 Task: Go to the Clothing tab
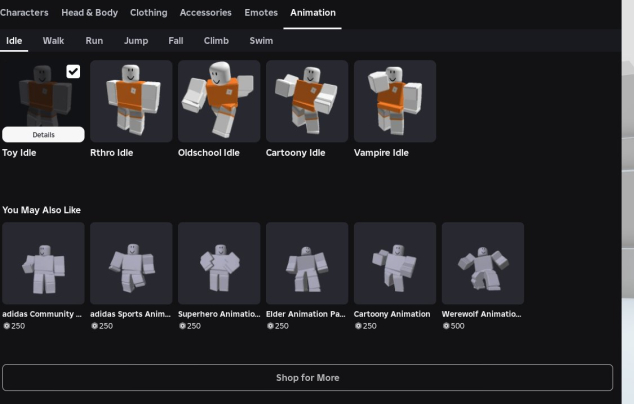click(x=148, y=13)
